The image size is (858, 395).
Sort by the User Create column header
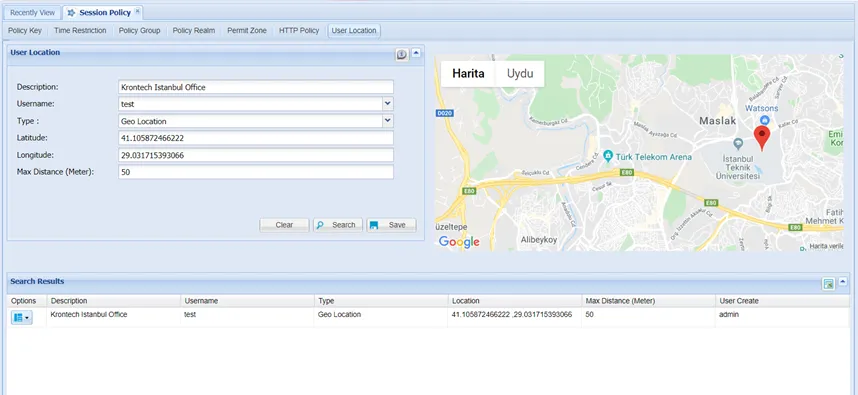tap(782, 301)
